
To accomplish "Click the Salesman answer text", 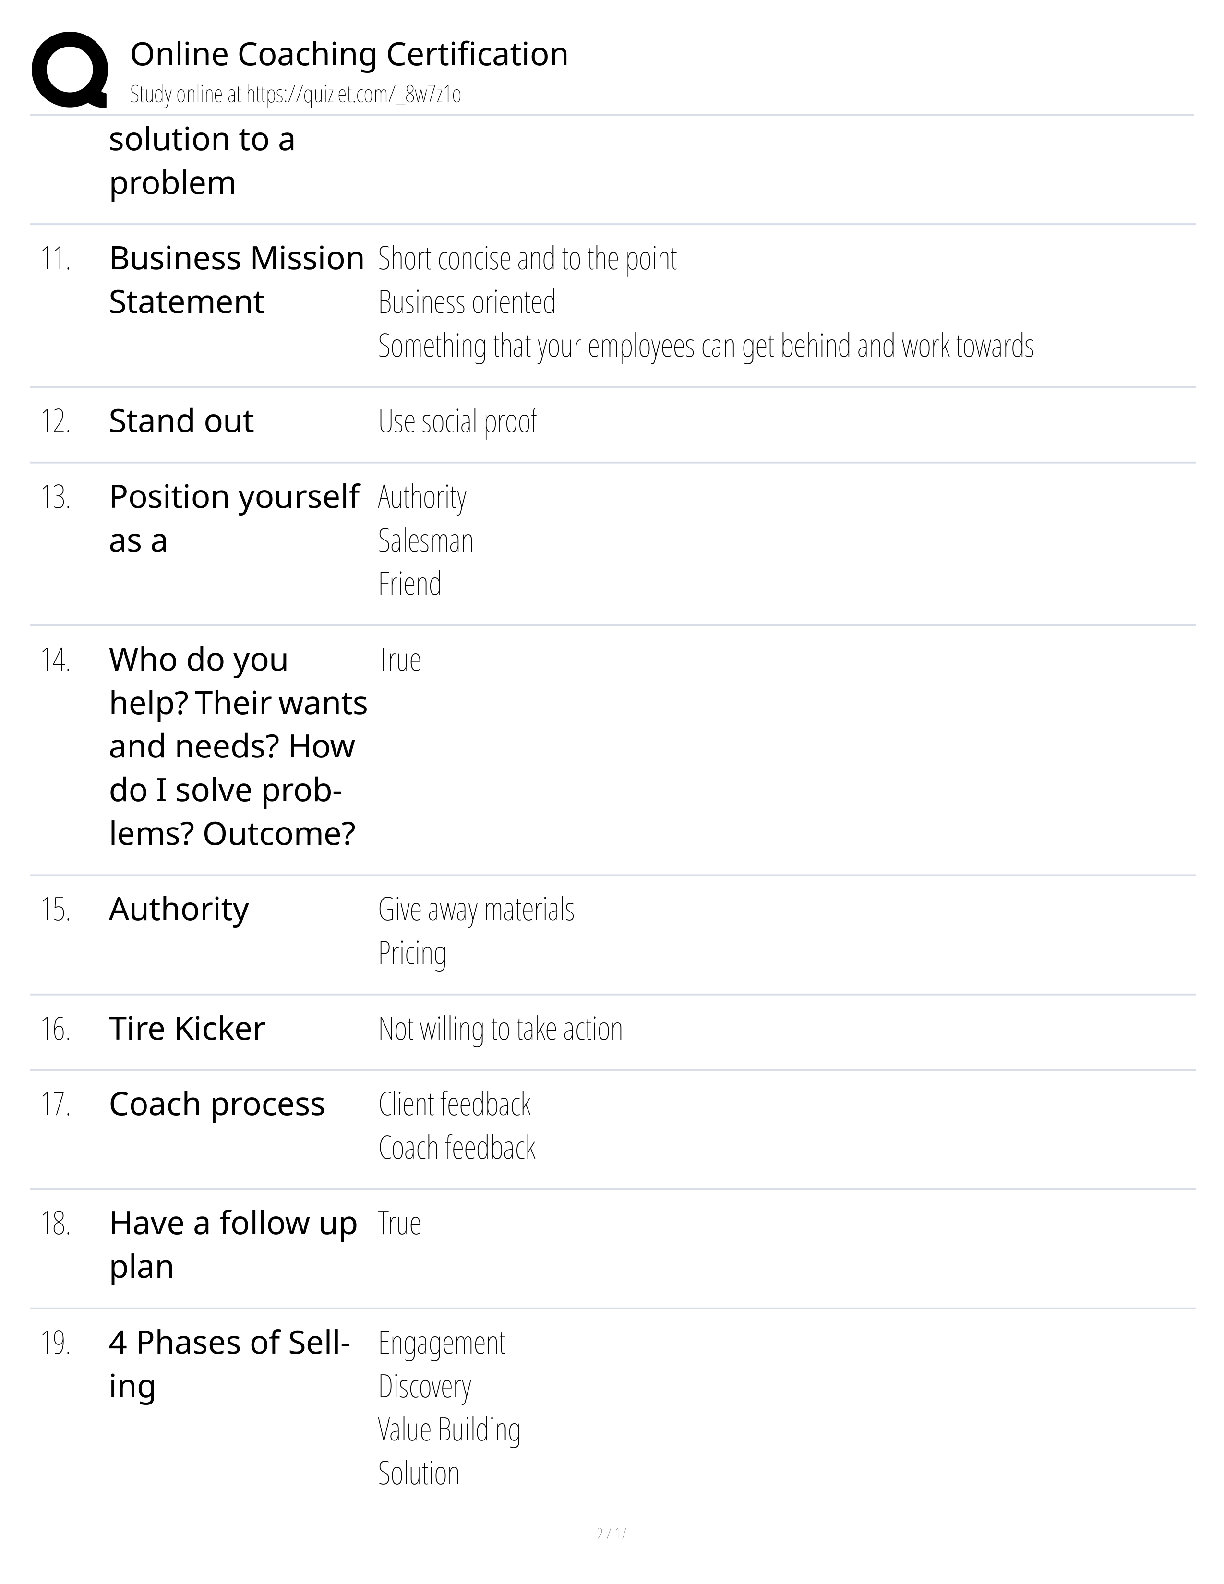I will pyautogui.click(x=426, y=541).
